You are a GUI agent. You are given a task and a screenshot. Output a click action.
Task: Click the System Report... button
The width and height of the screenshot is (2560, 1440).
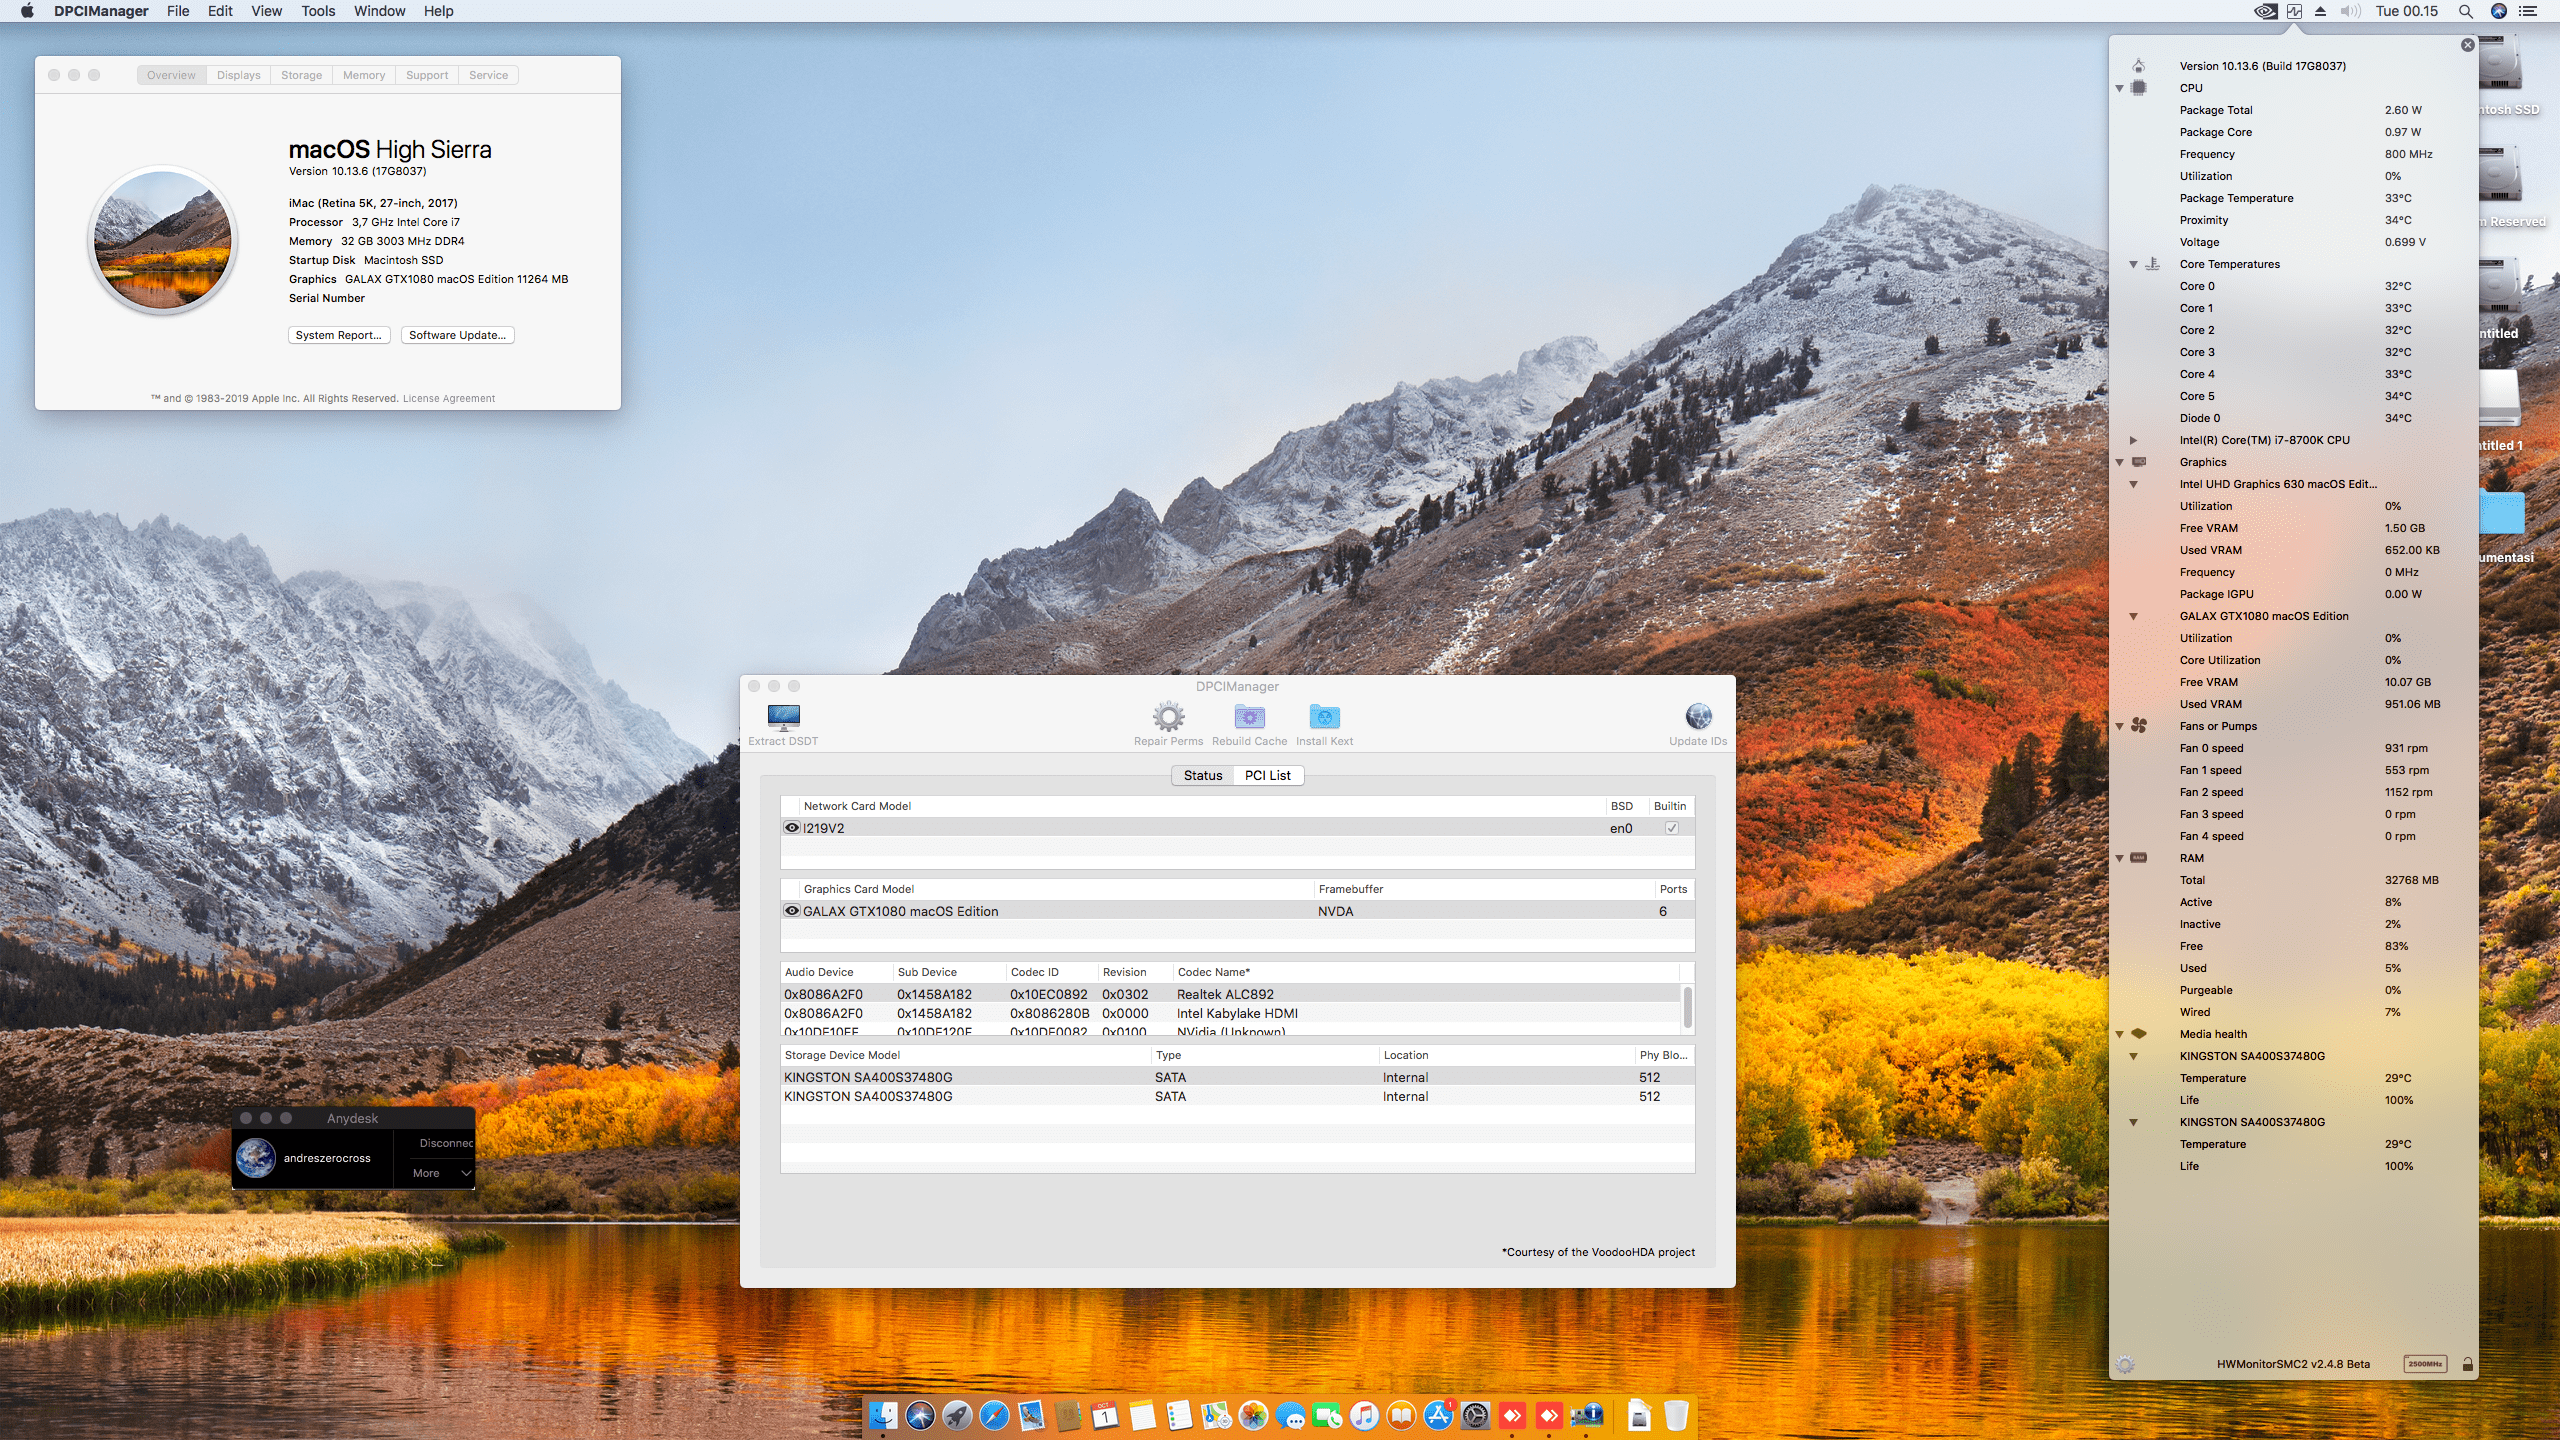(x=339, y=335)
